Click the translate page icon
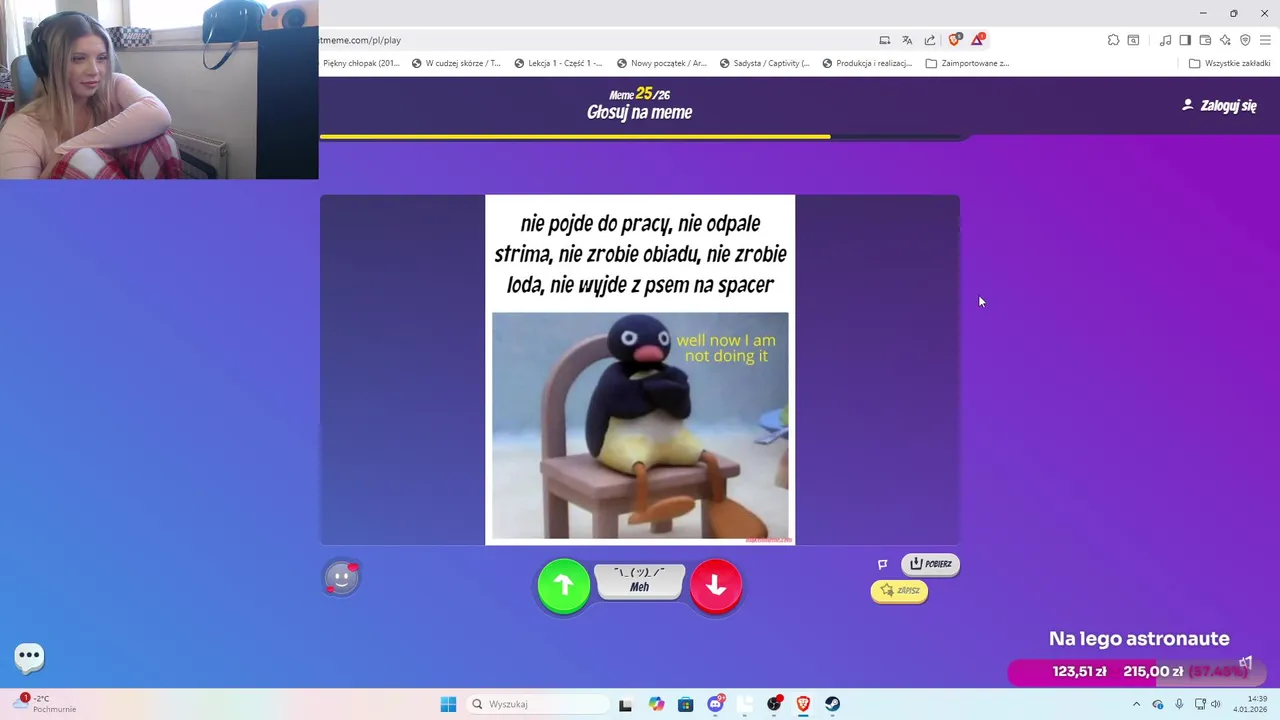The image size is (1280, 720). point(907,40)
